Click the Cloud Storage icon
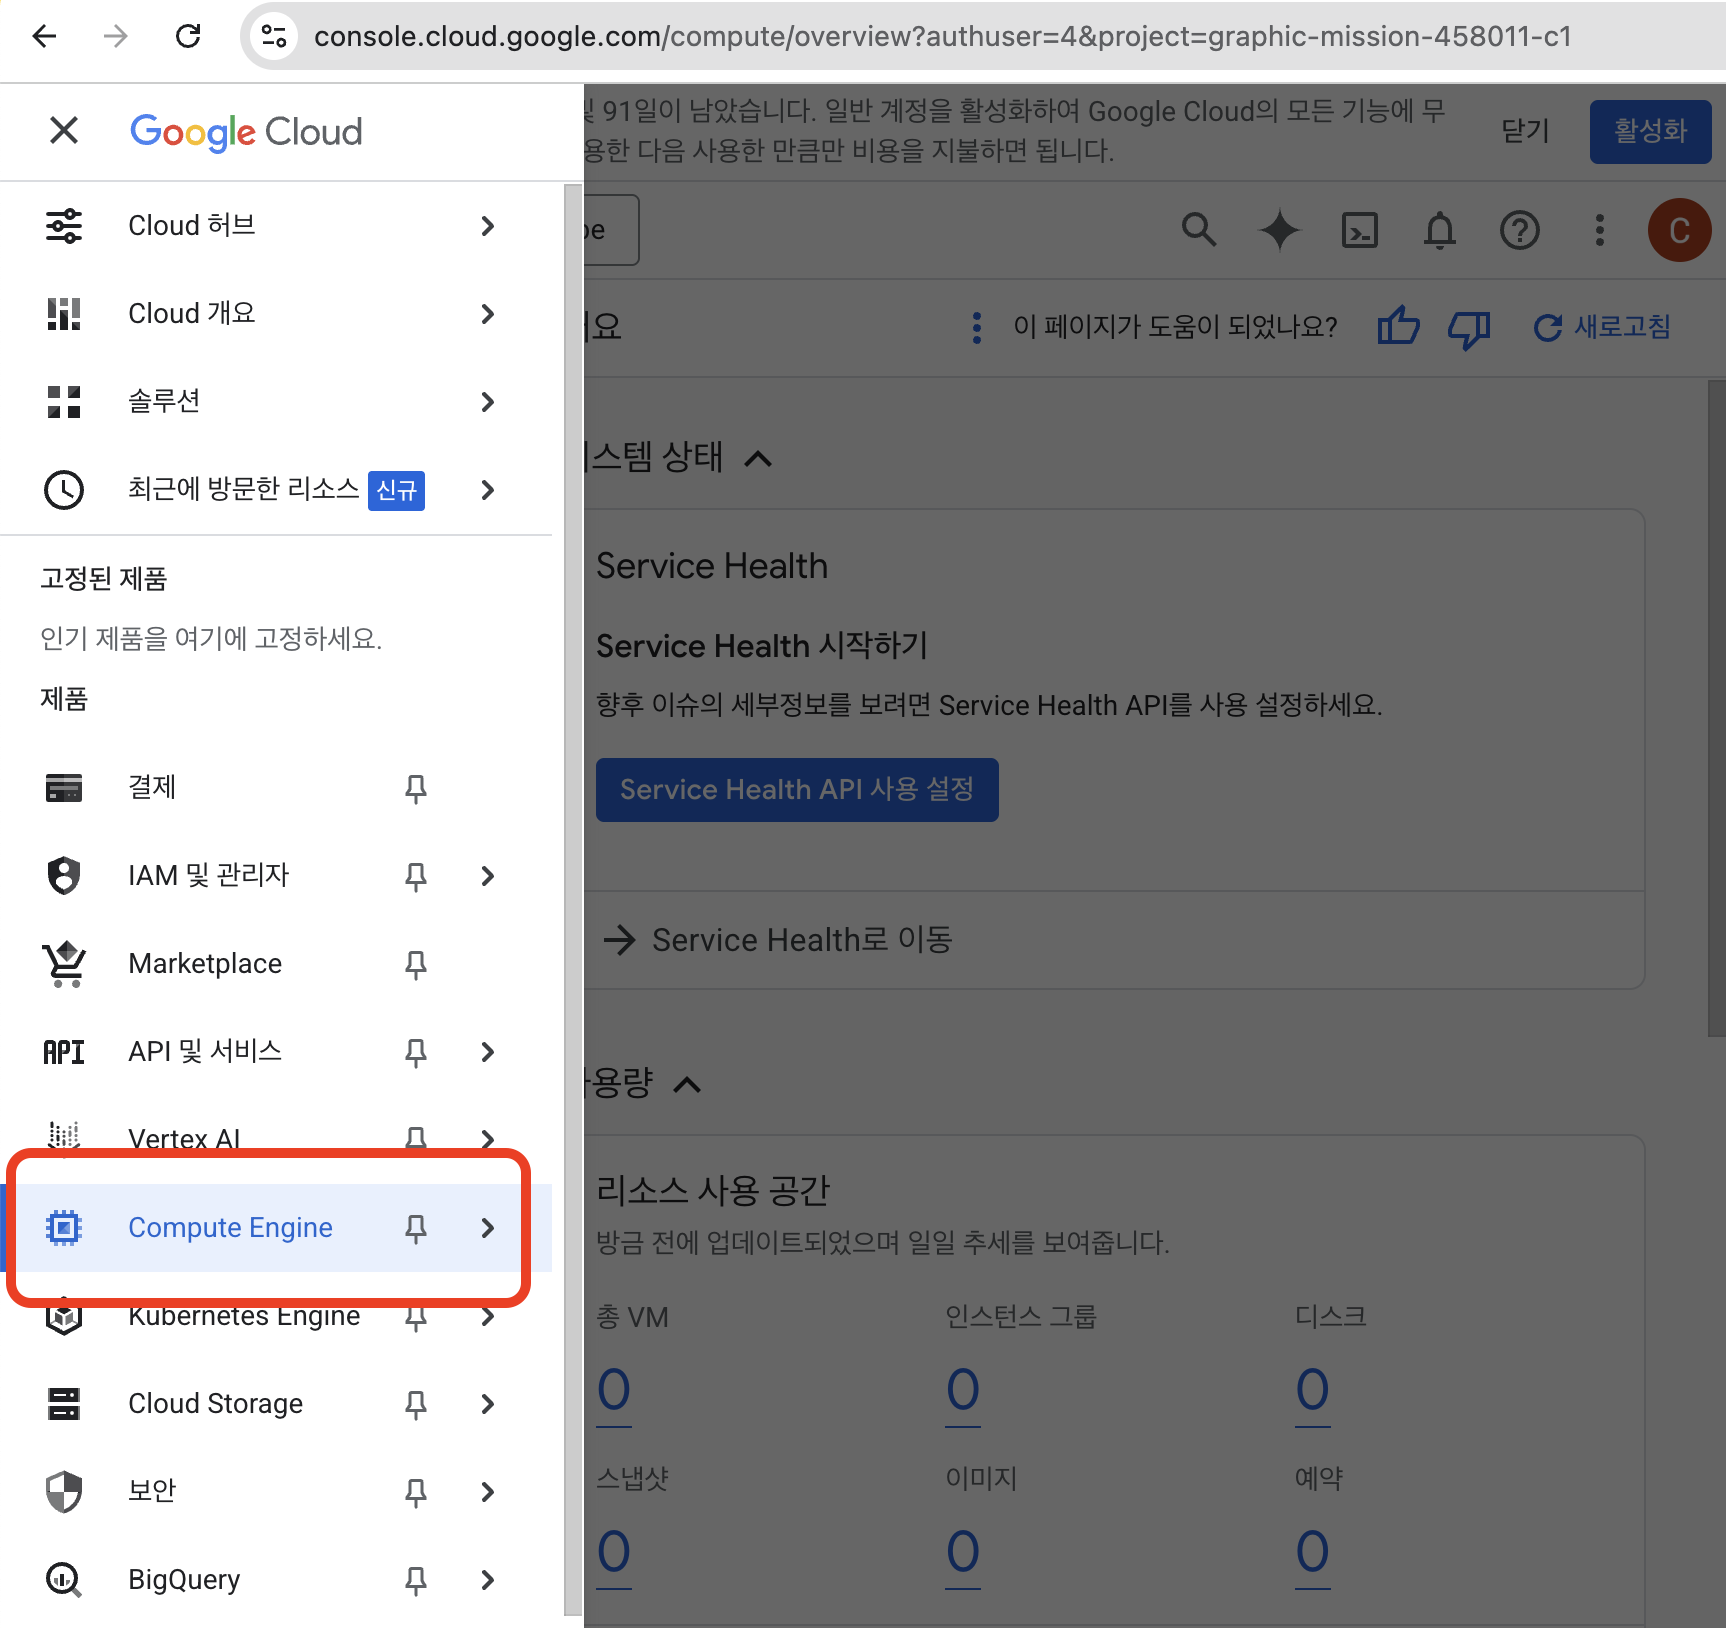Image resolution: width=1726 pixels, height=1628 pixels. coord(64,1404)
